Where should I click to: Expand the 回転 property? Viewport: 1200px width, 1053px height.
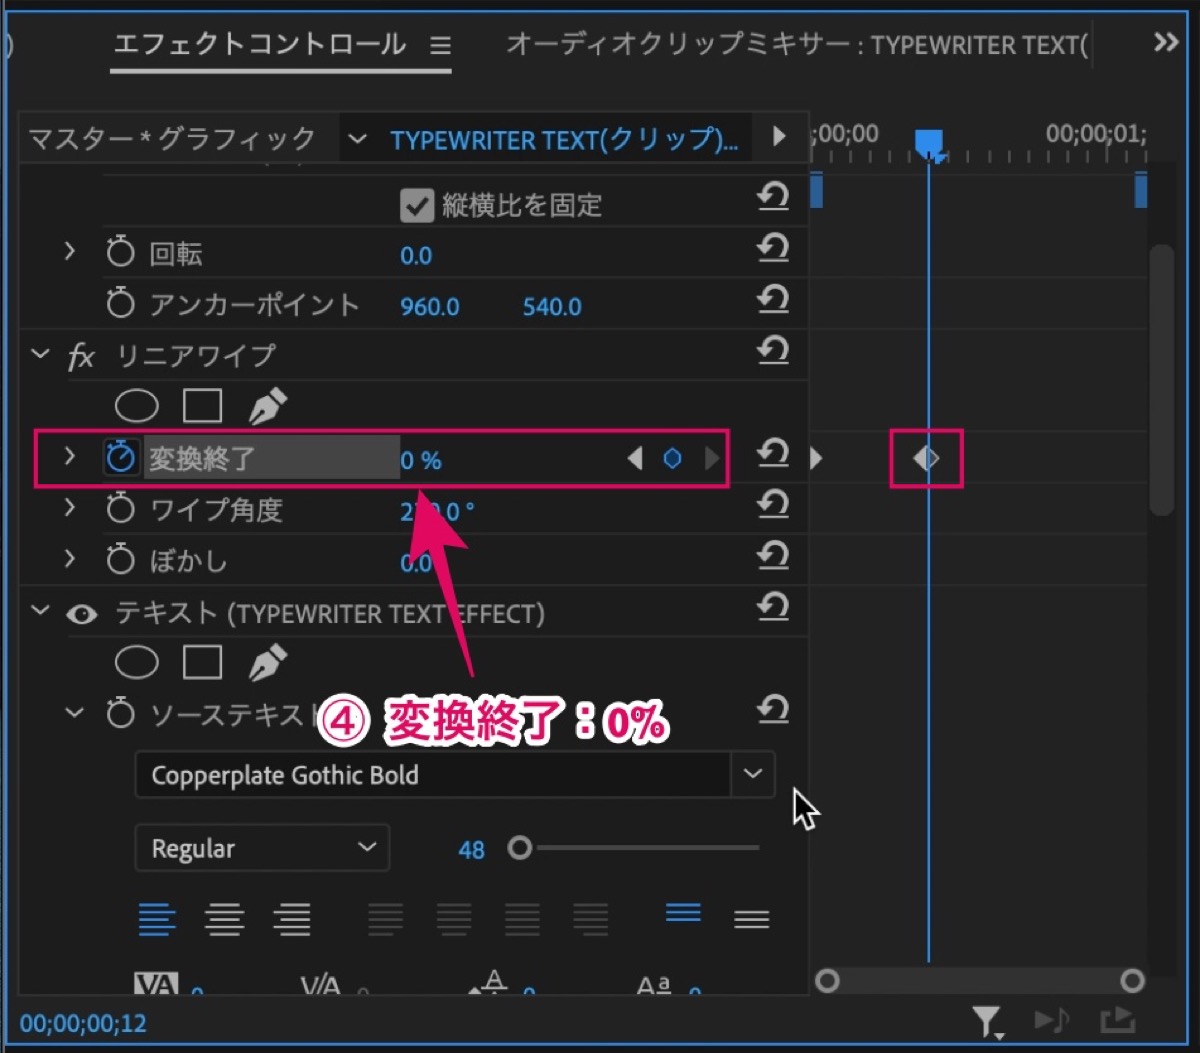point(69,251)
